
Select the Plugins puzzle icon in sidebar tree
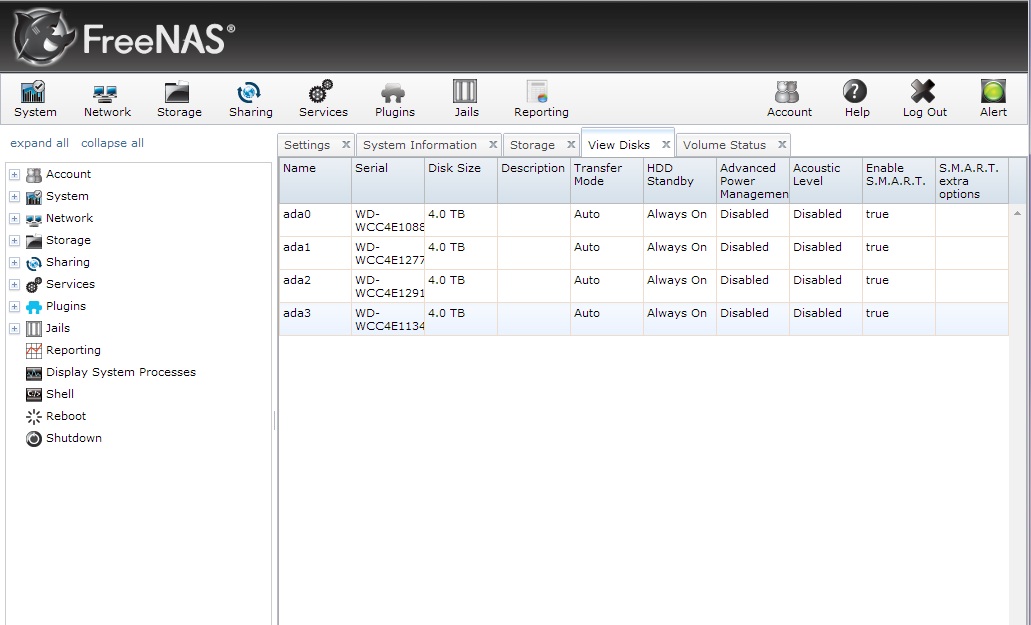click(34, 307)
